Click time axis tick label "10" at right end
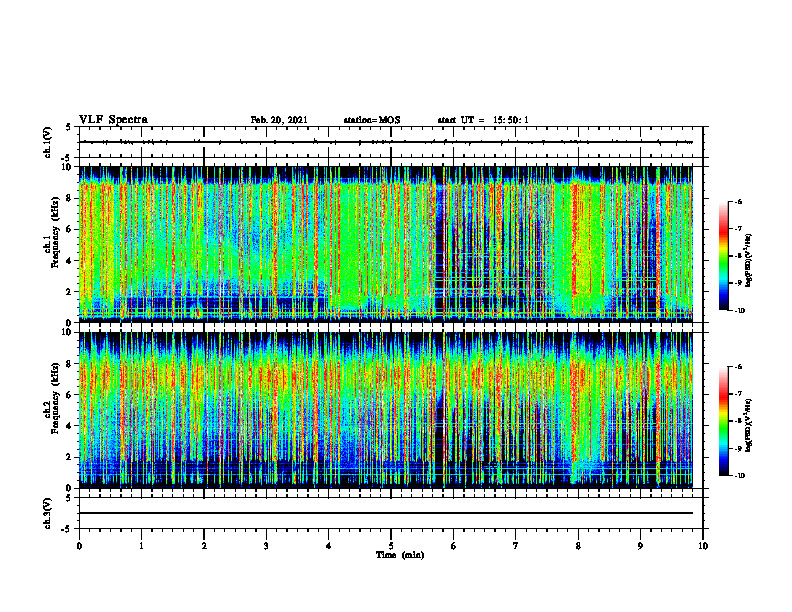Image resolution: width=792 pixels, height=612 pixels. pyautogui.click(x=703, y=546)
